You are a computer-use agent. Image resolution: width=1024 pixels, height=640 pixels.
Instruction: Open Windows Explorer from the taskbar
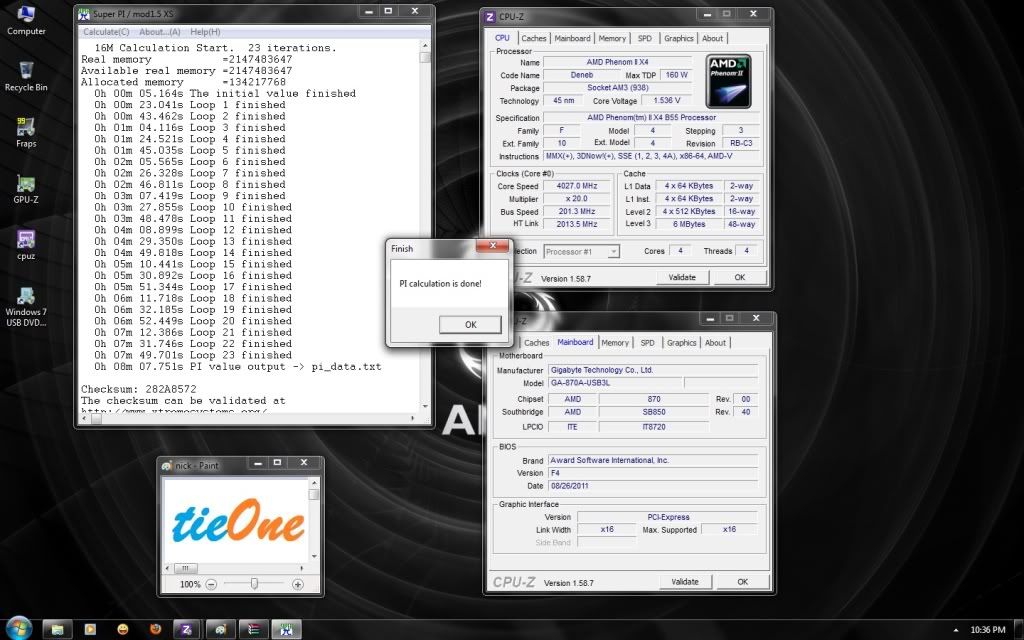57,629
